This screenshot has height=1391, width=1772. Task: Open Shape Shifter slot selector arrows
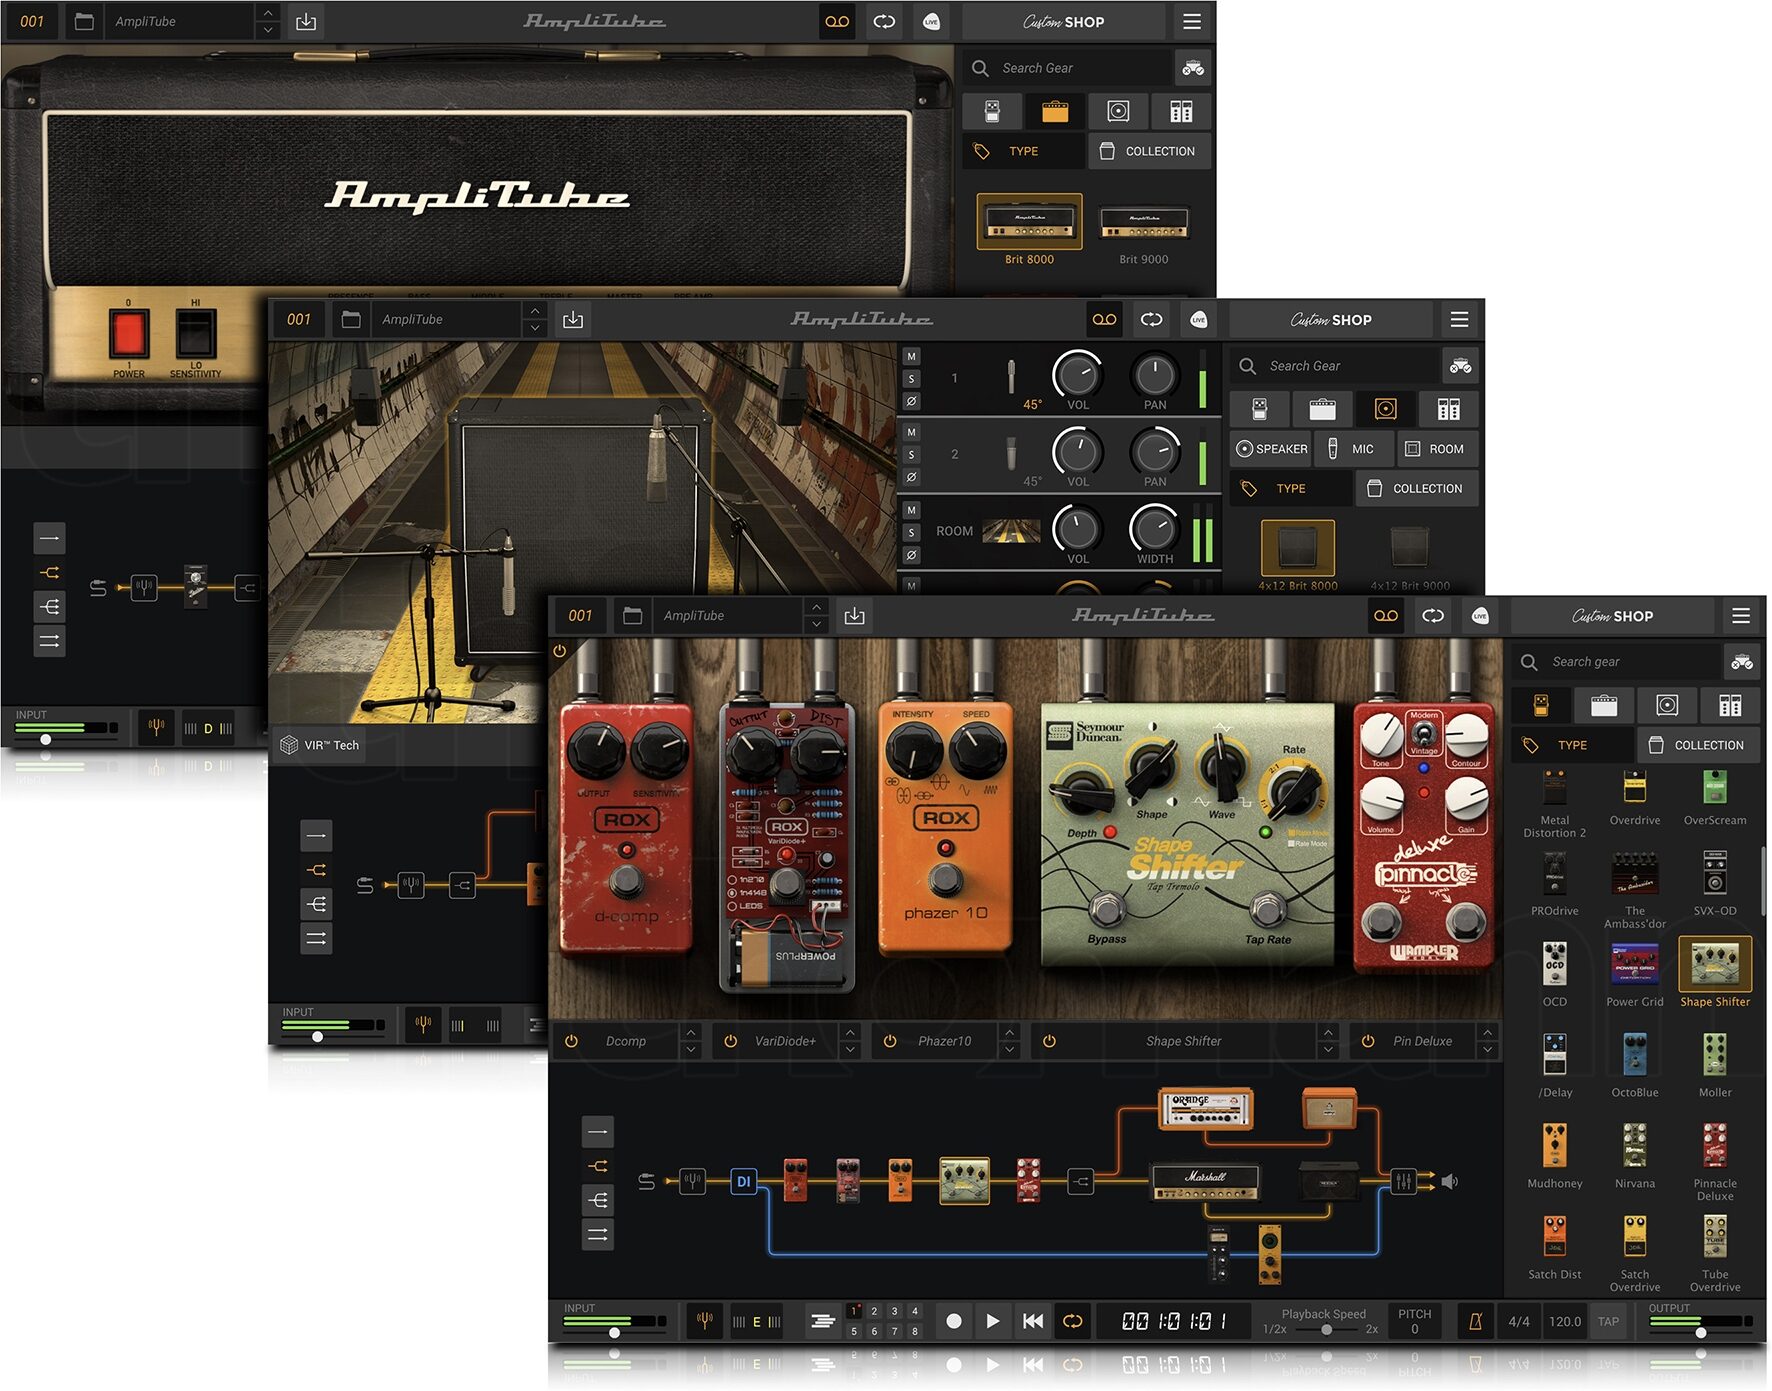tap(1328, 1041)
